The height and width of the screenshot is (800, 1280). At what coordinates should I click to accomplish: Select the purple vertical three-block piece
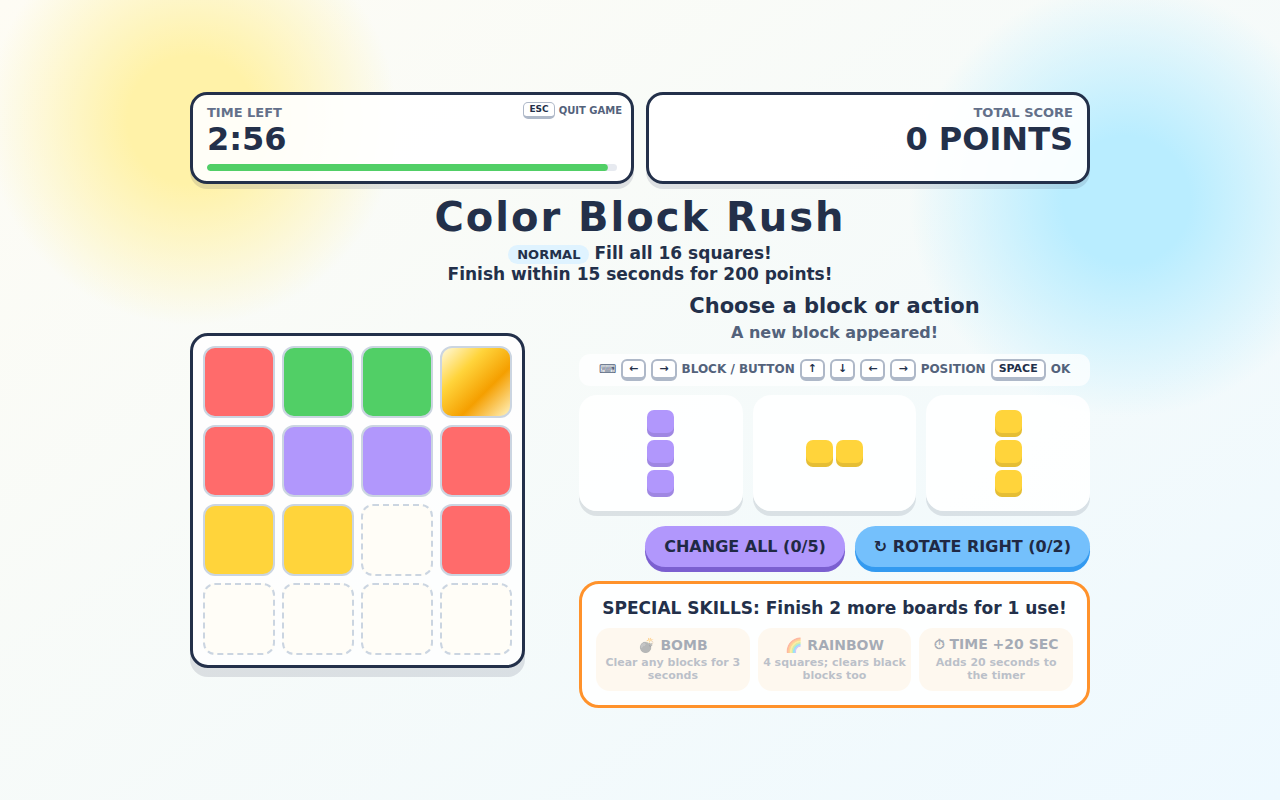(660, 453)
